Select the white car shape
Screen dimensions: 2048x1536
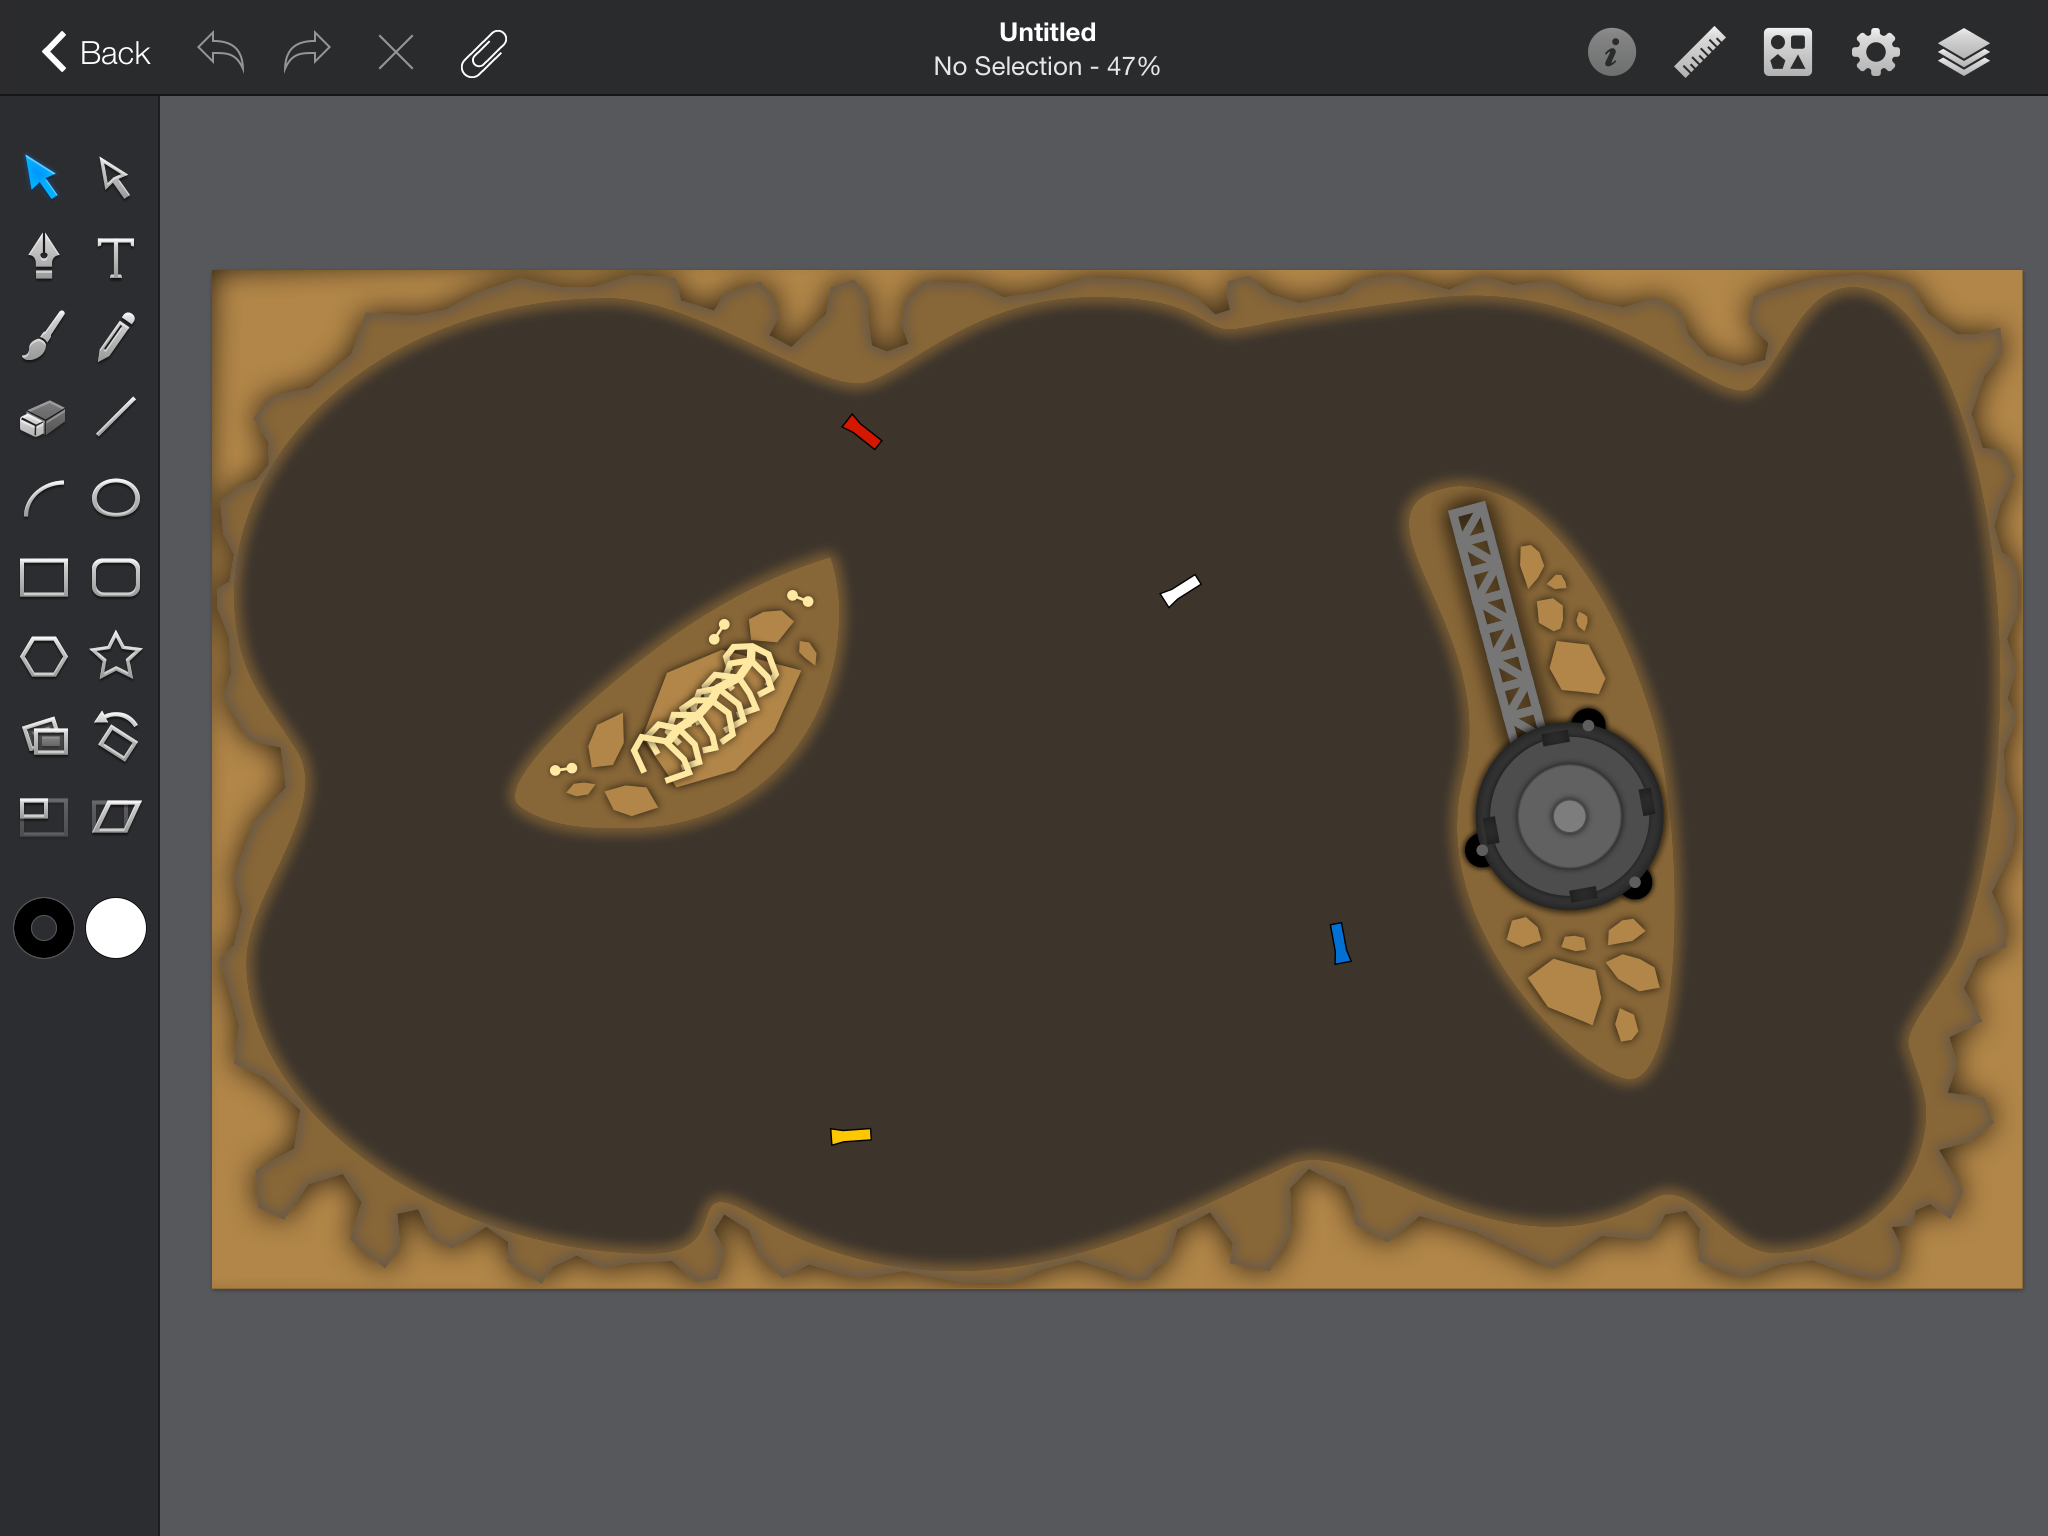1180,591
